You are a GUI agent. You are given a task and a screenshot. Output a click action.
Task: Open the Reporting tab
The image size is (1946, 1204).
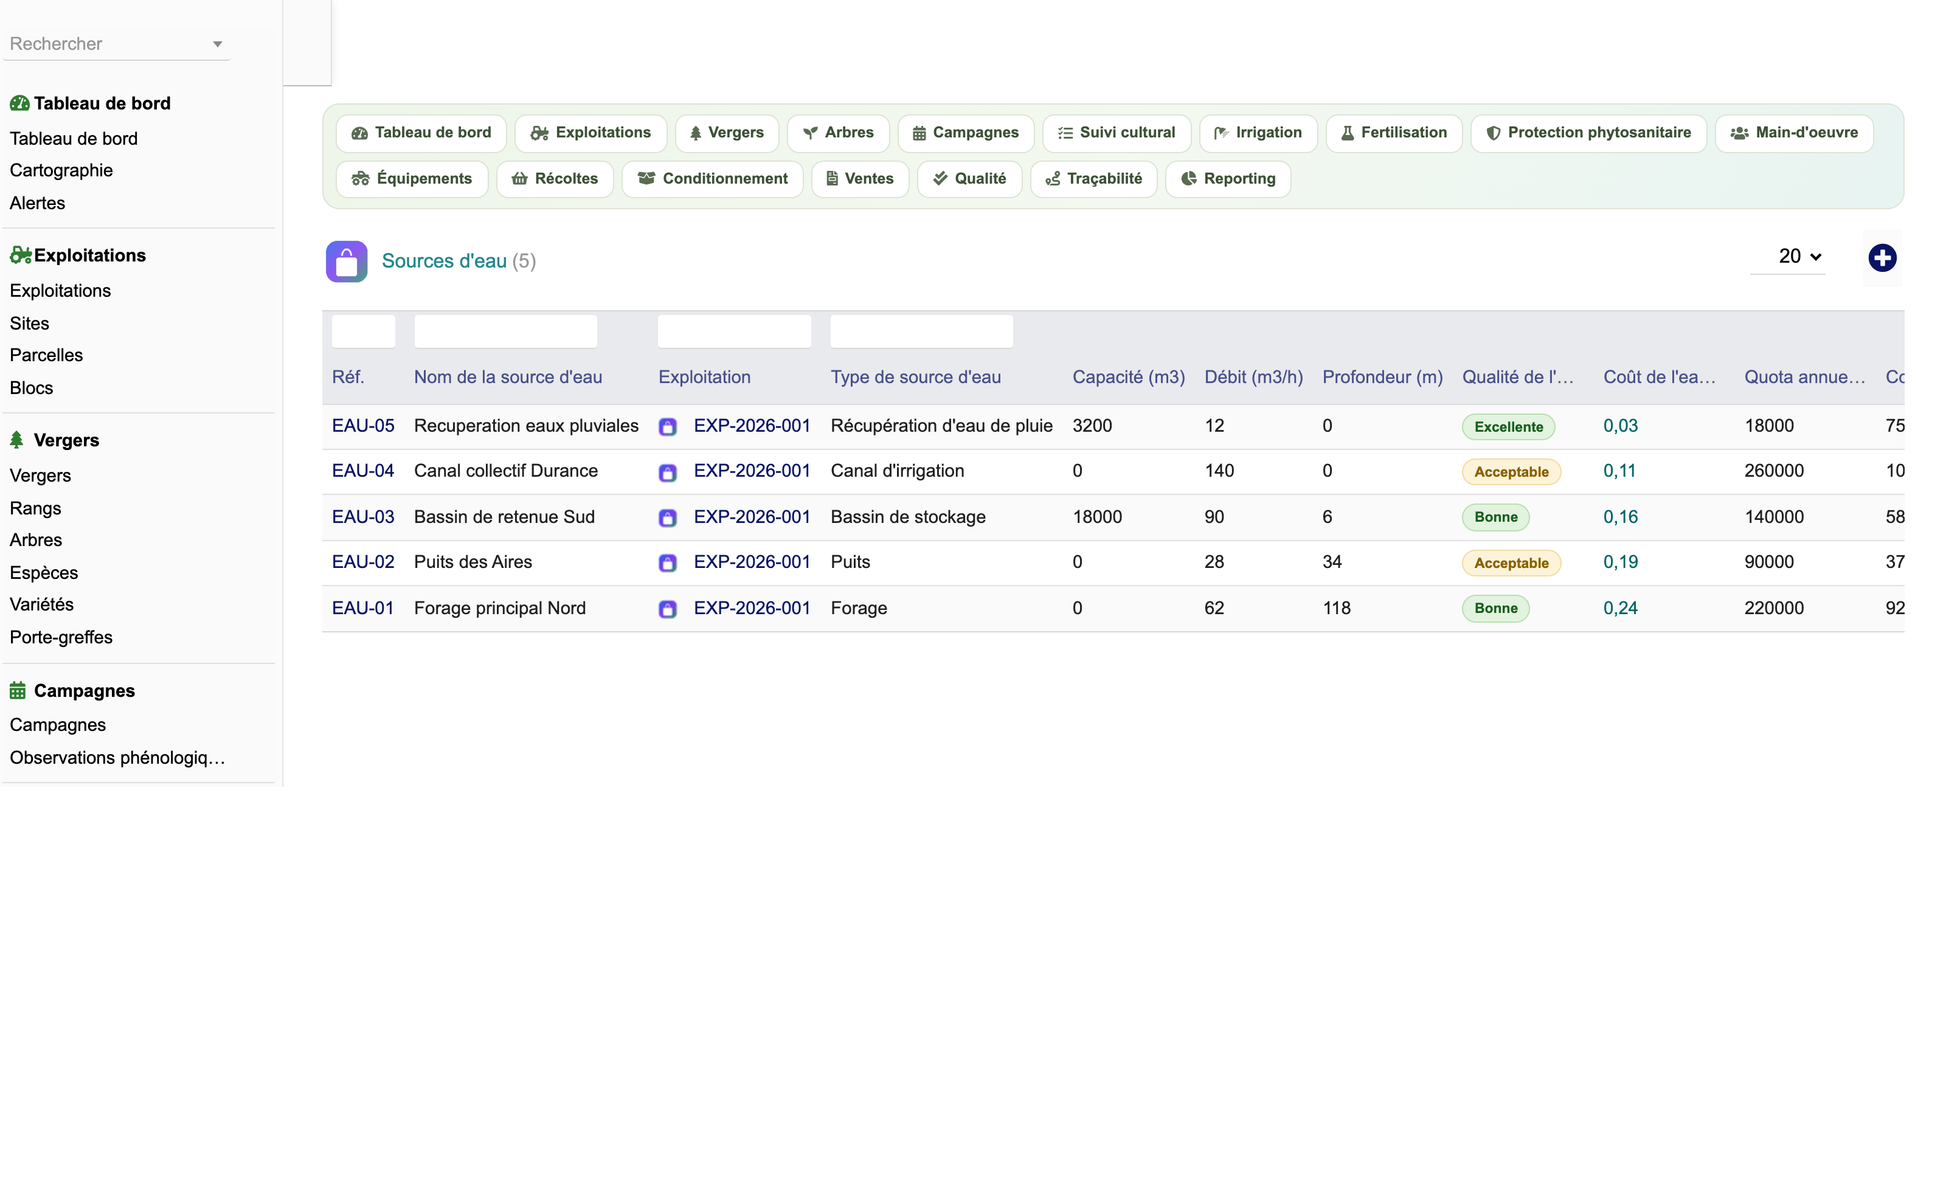(x=1228, y=179)
